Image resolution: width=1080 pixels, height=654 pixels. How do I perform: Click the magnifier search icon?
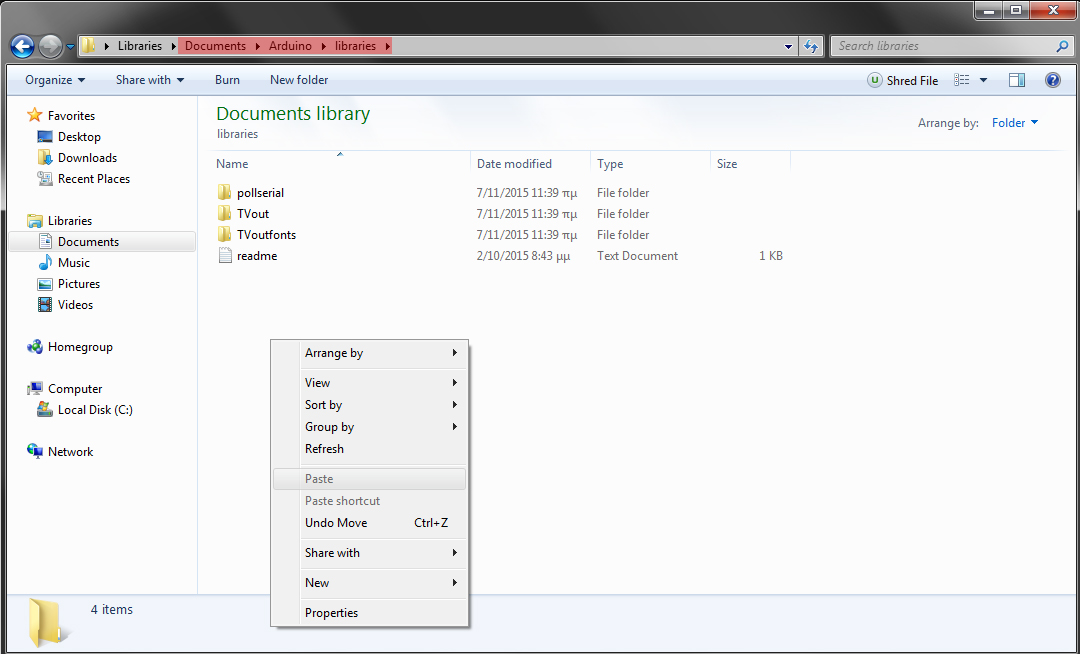pos(1062,46)
